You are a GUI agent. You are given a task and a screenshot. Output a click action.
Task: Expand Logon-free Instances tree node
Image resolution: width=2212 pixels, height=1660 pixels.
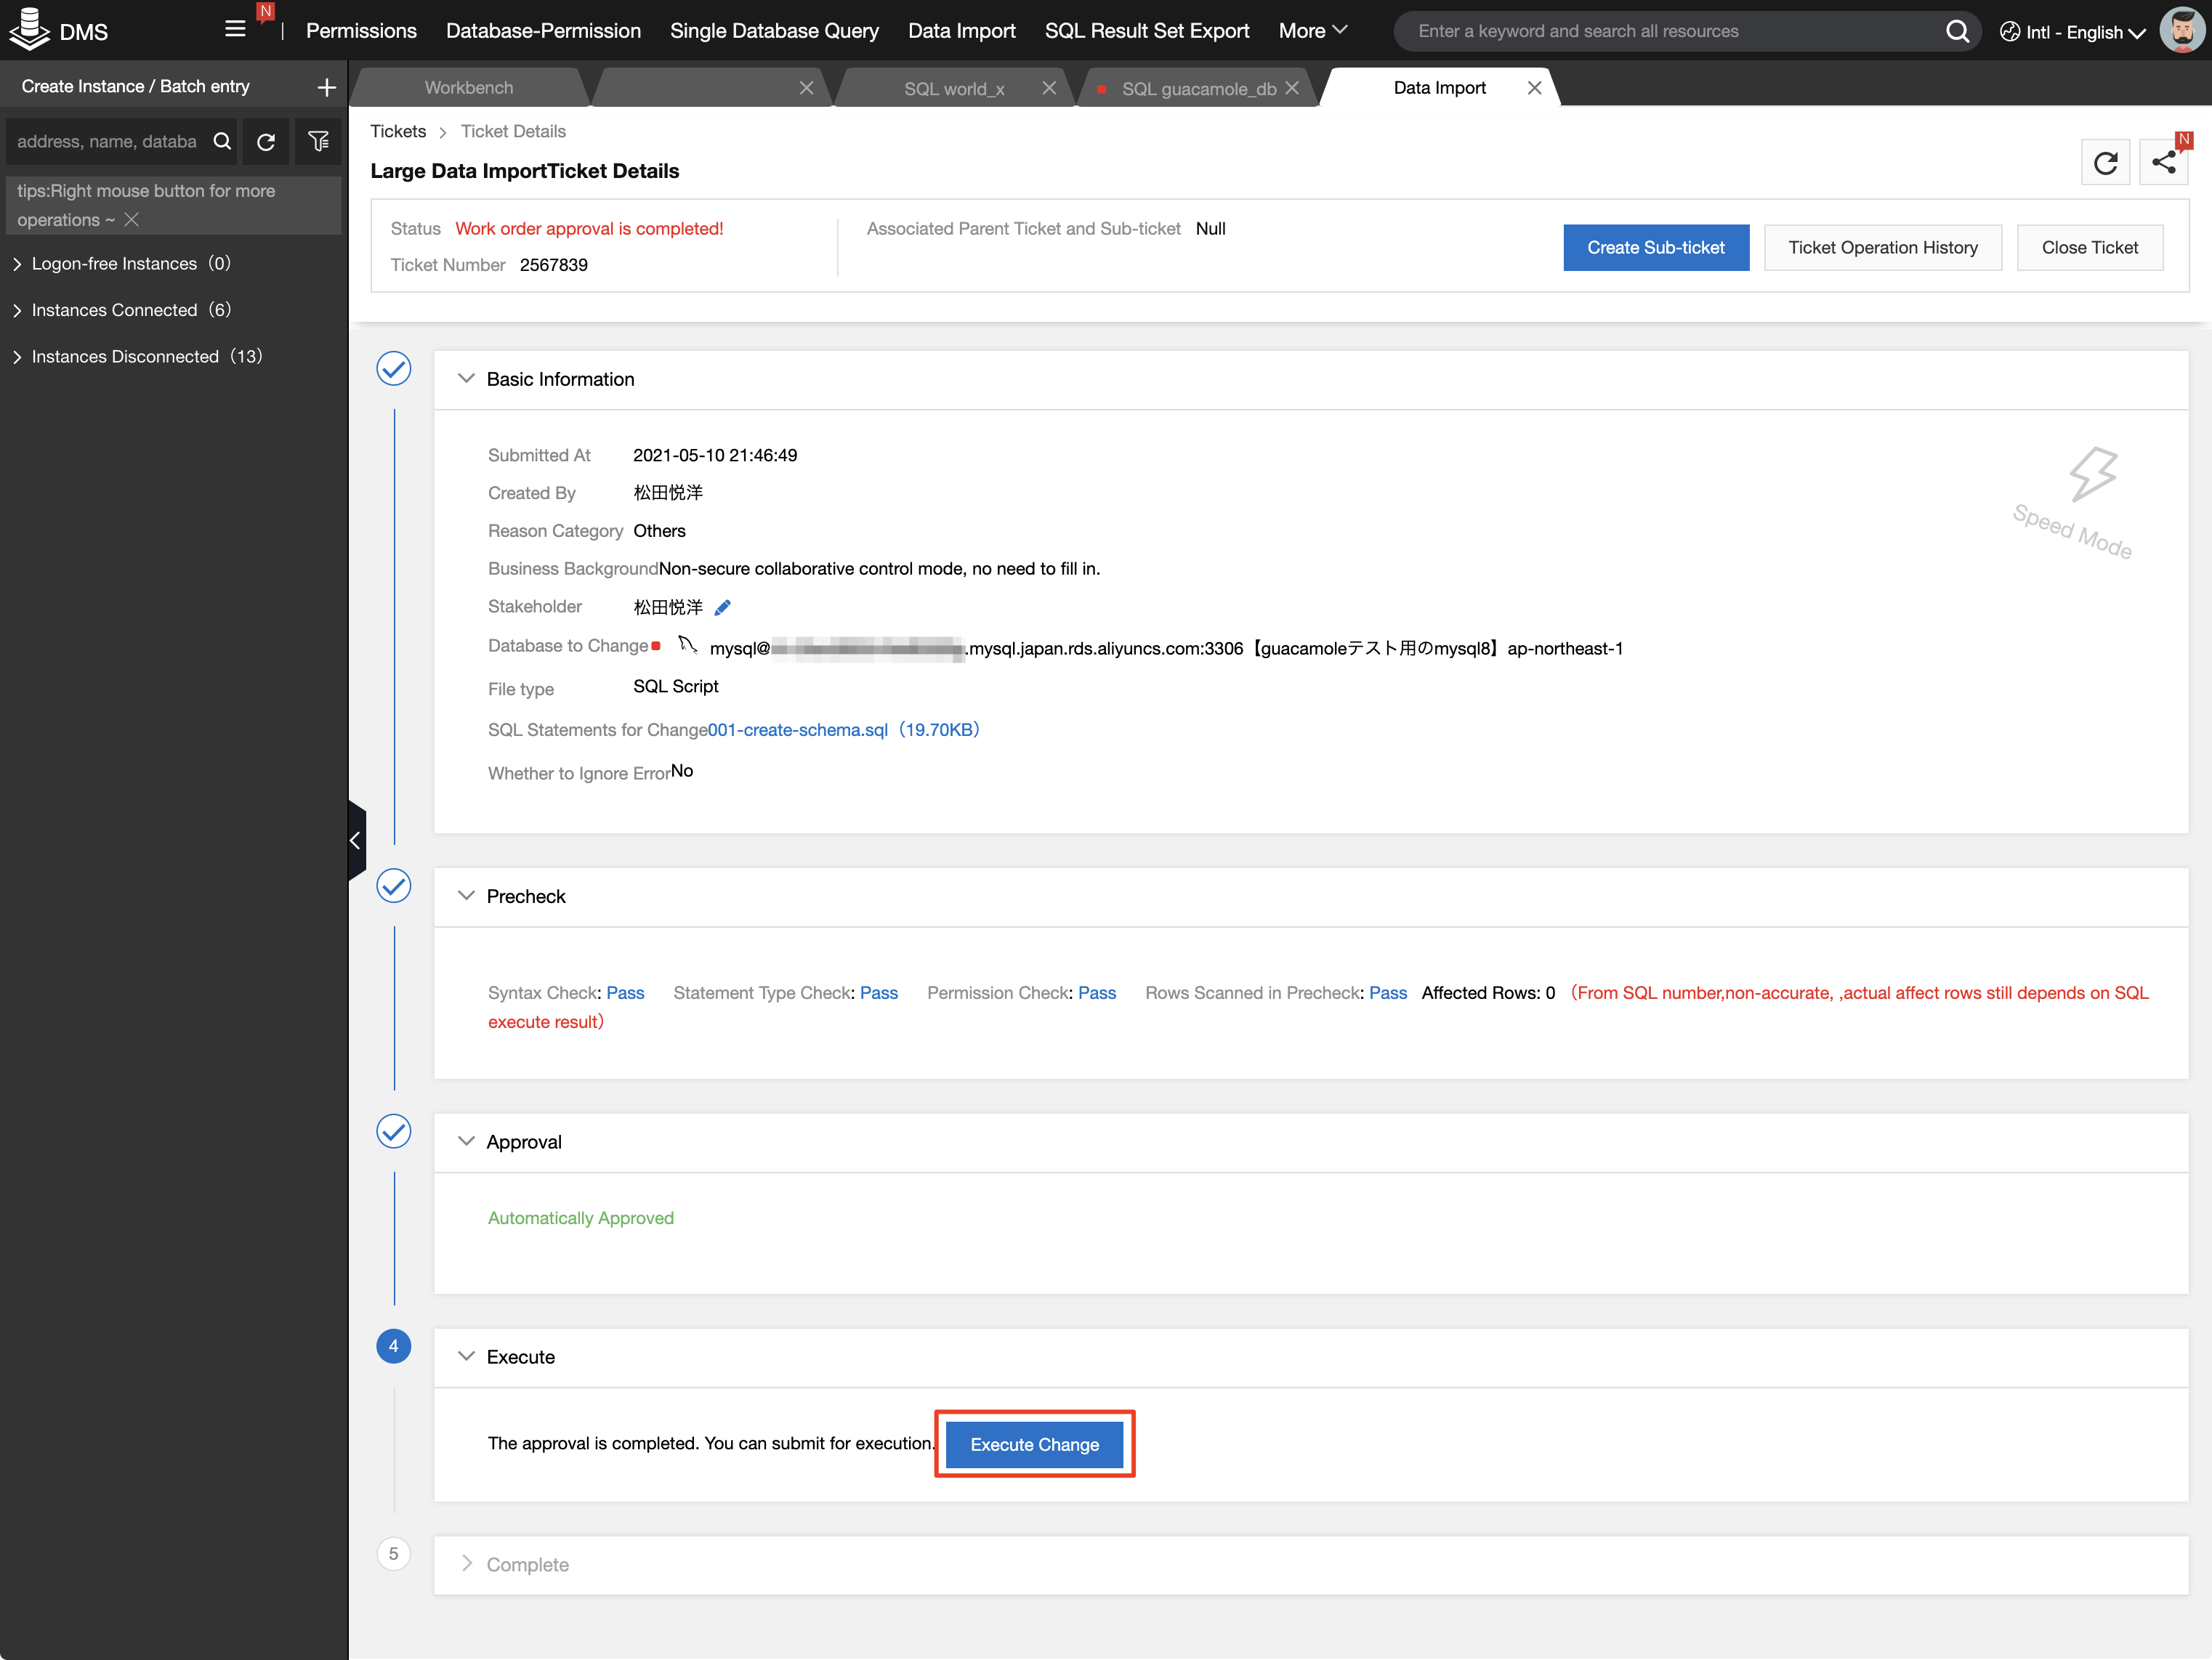pos(17,265)
